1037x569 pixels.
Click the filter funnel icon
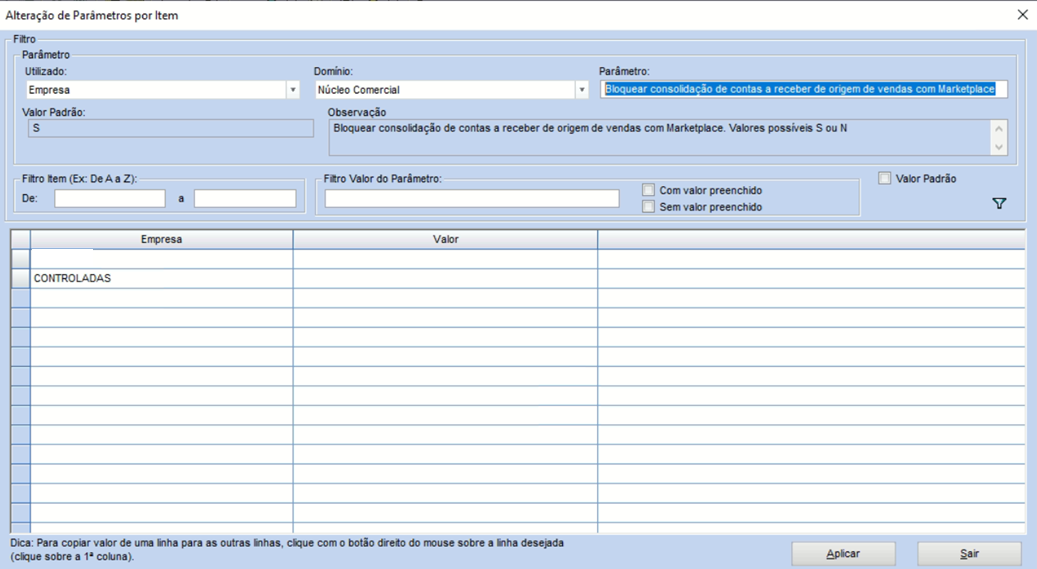(x=998, y=203)
